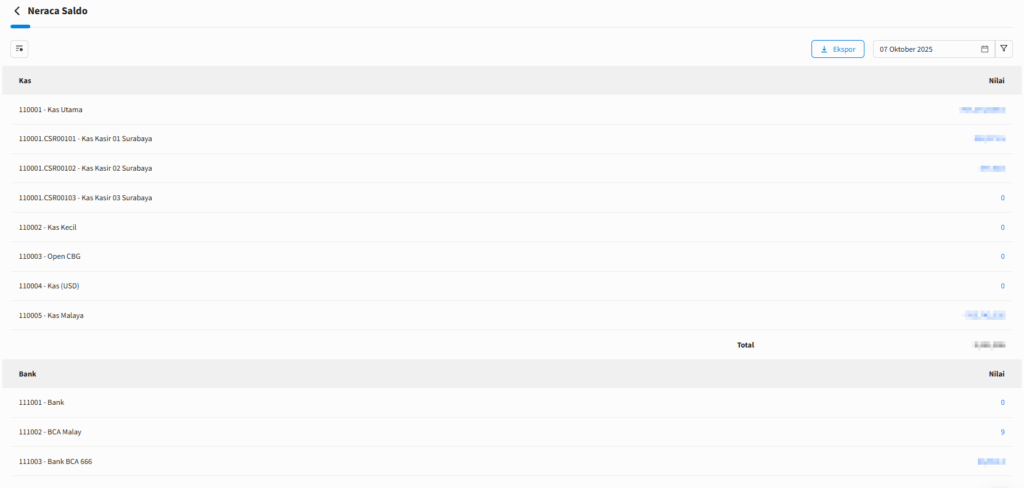The image size is (1024, 488).
Task: Open the Kas Kecil balance value
Action: pyautogui.click(x=1002, y=227)
